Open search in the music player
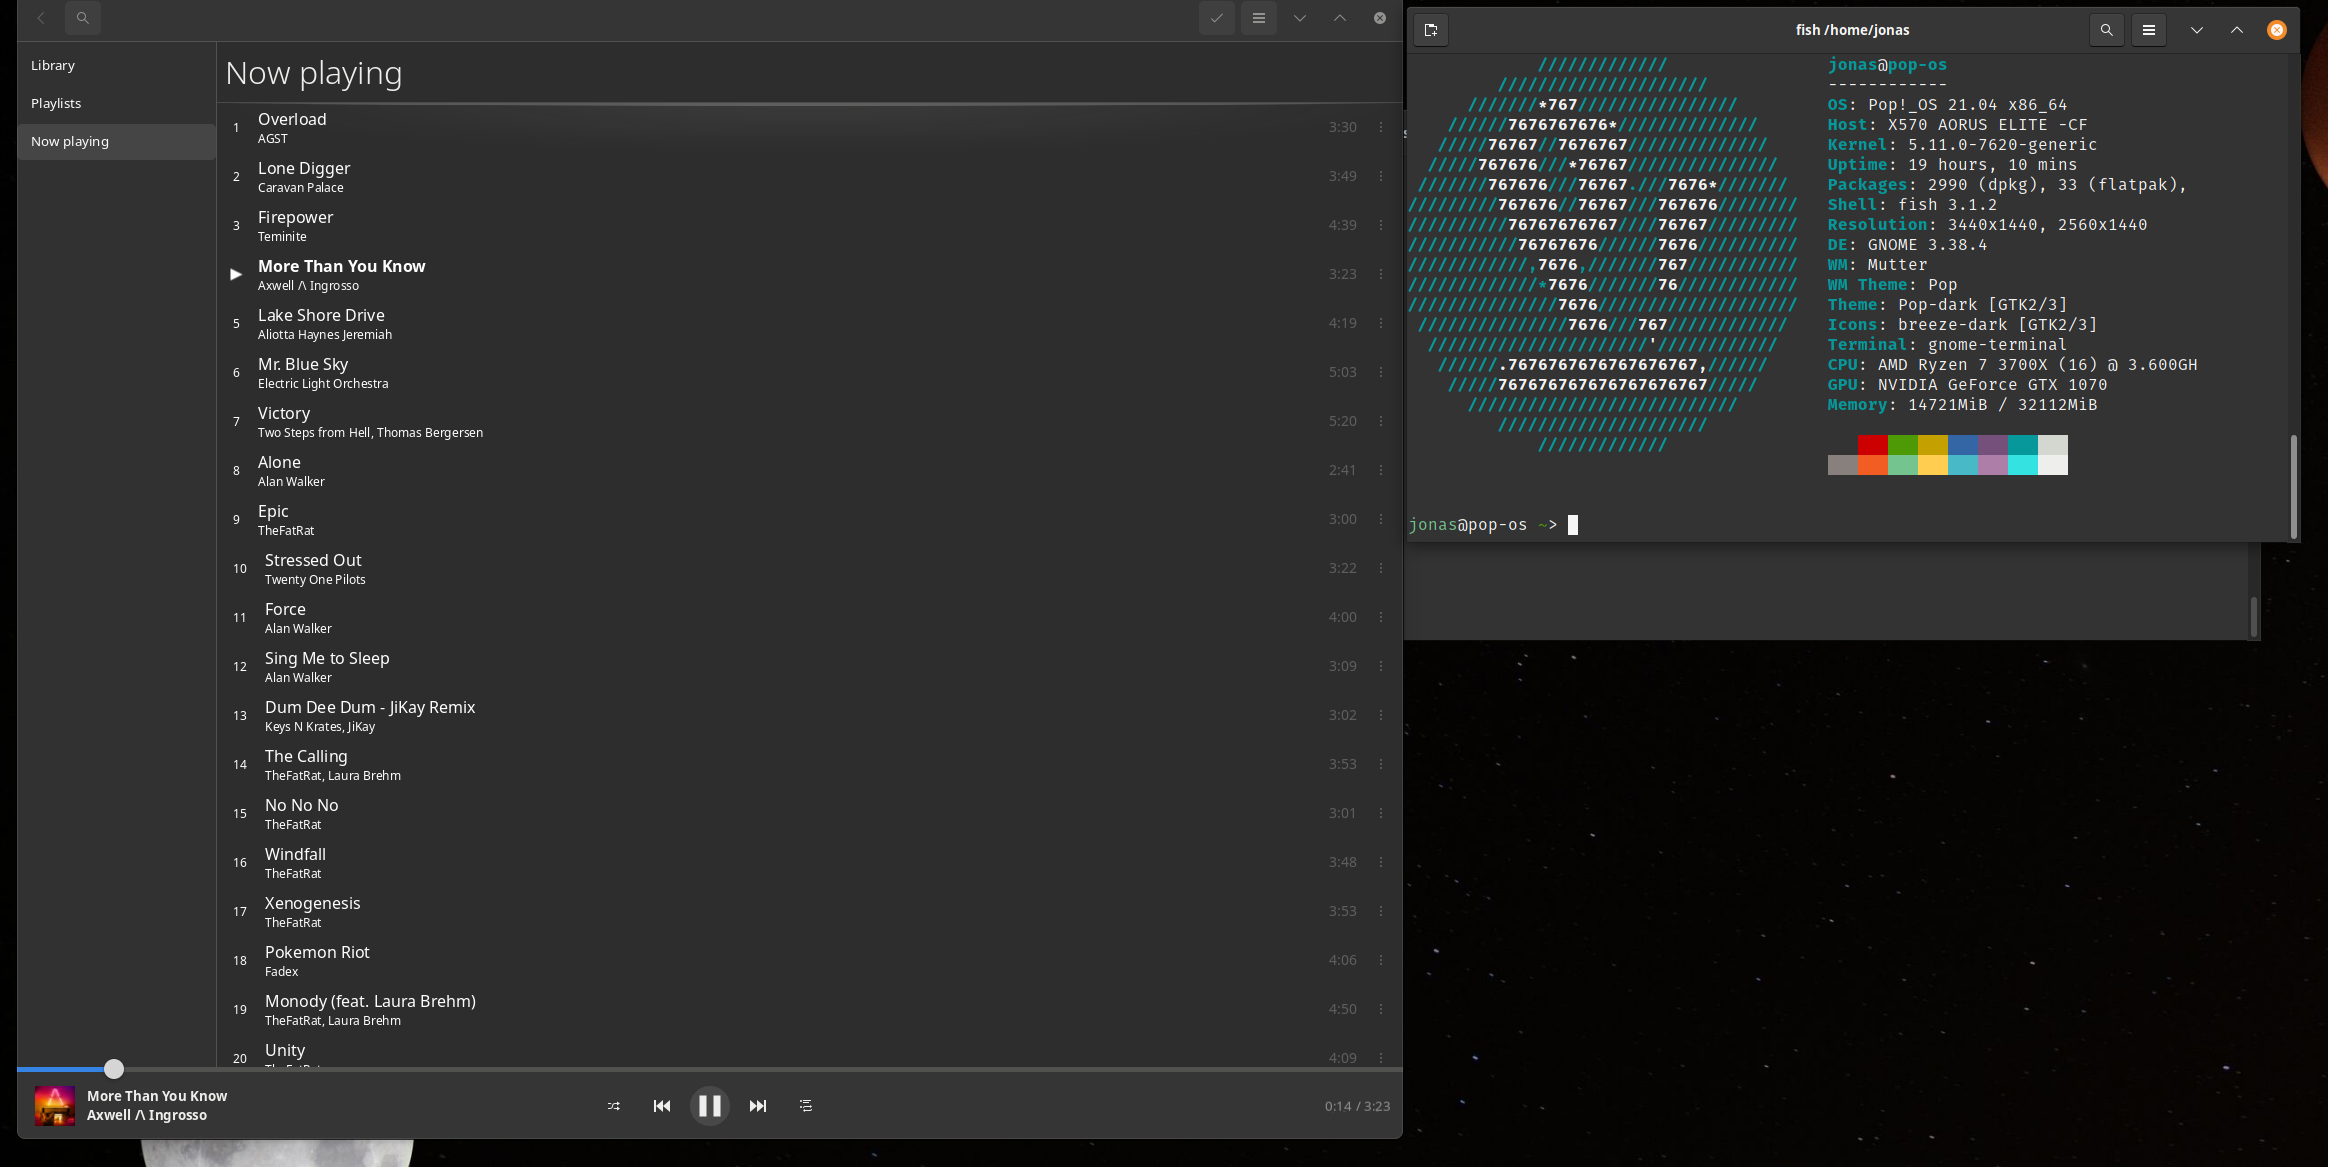The width and height of the screenshot is (2328, 1167). [83, 18]
